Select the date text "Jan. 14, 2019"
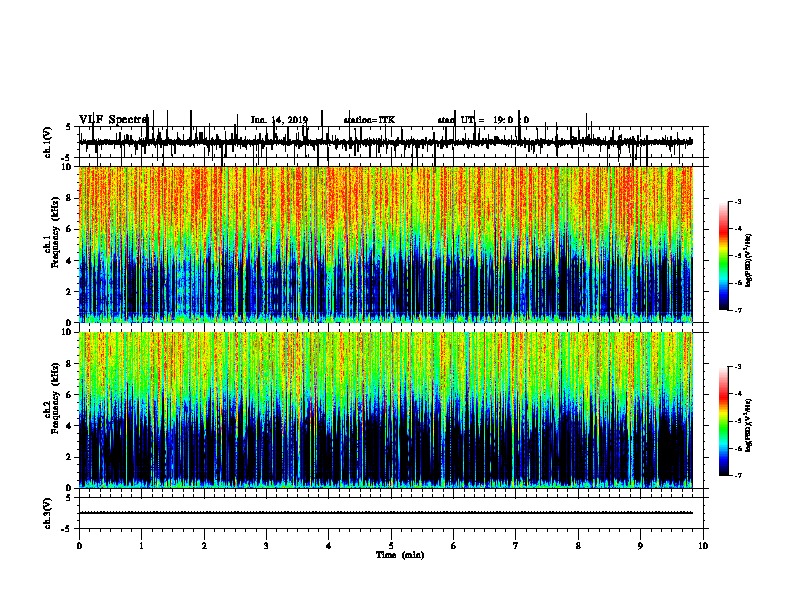The image size is (792, 612). tap(279, 120)
